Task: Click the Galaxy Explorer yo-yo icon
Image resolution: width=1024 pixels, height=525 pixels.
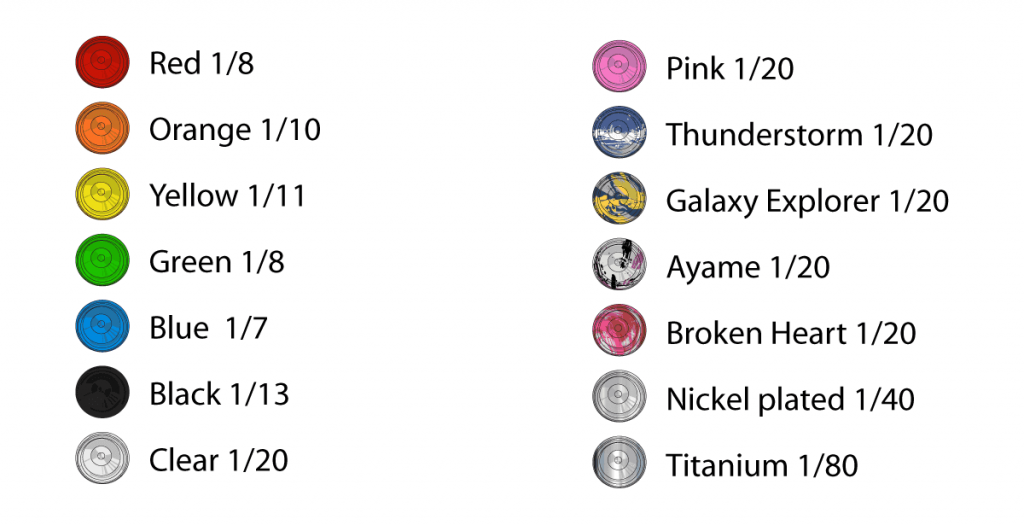Action: 619,200
